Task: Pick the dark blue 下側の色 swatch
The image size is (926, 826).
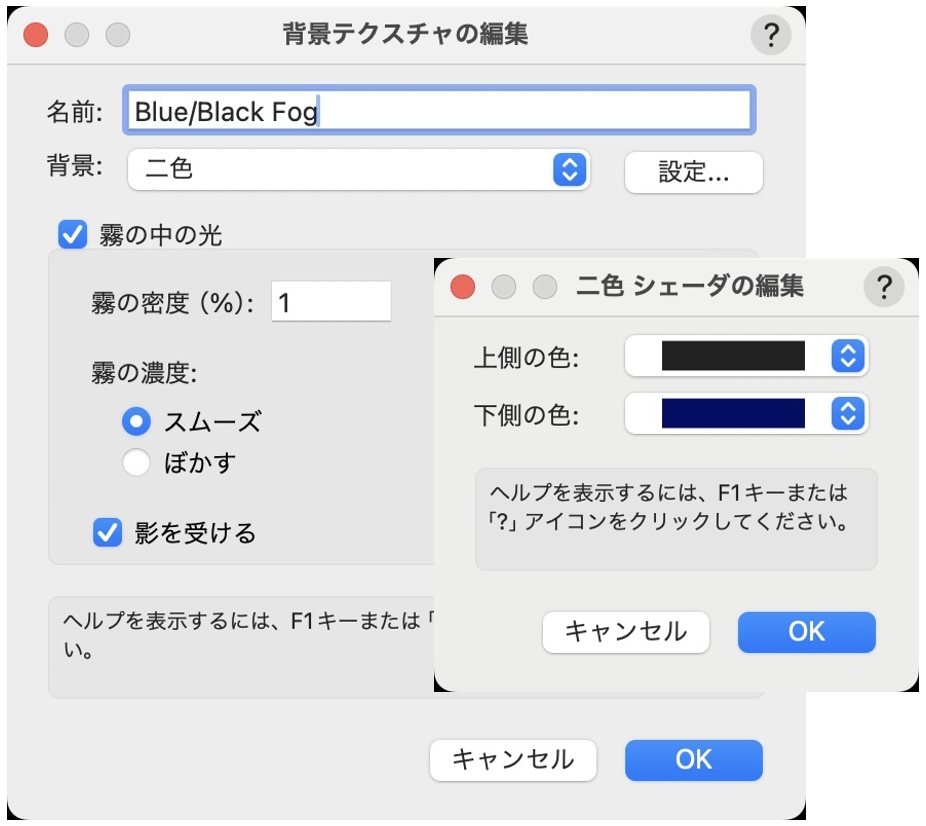Action: [x=733, y=413]
